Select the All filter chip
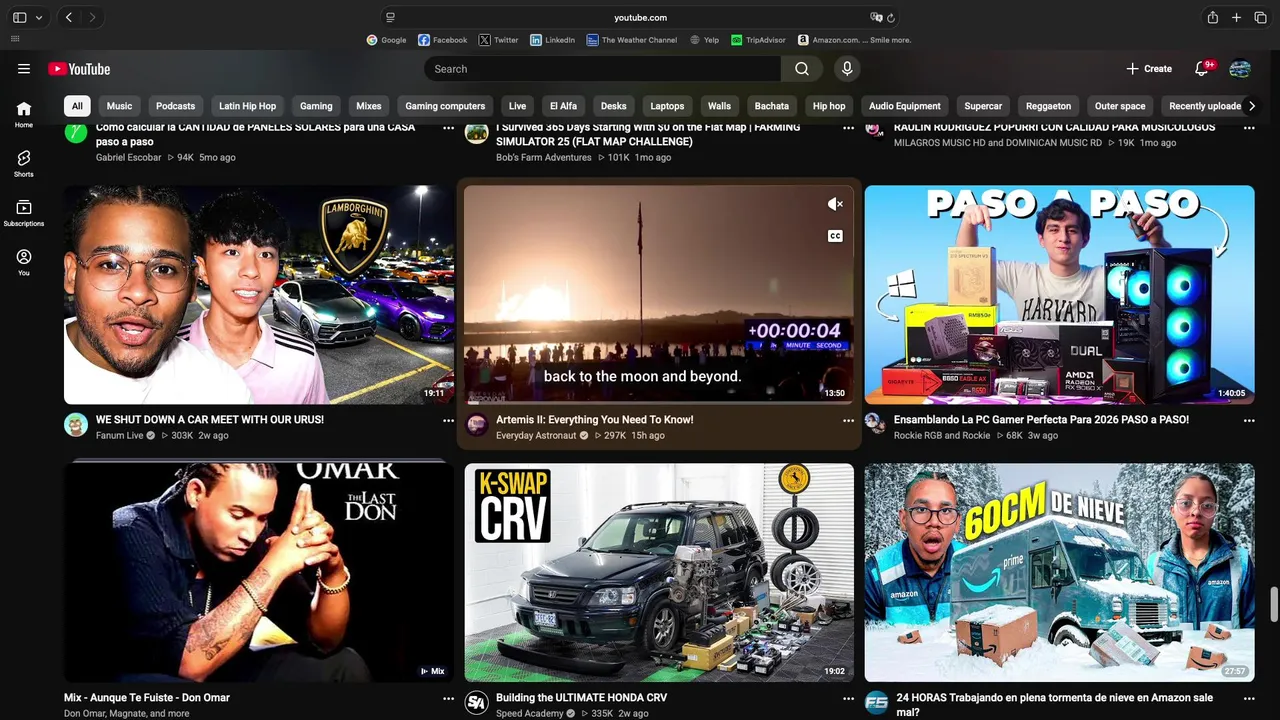Image resolution: width=1280 pixels, height=720 pixels. 77,106
